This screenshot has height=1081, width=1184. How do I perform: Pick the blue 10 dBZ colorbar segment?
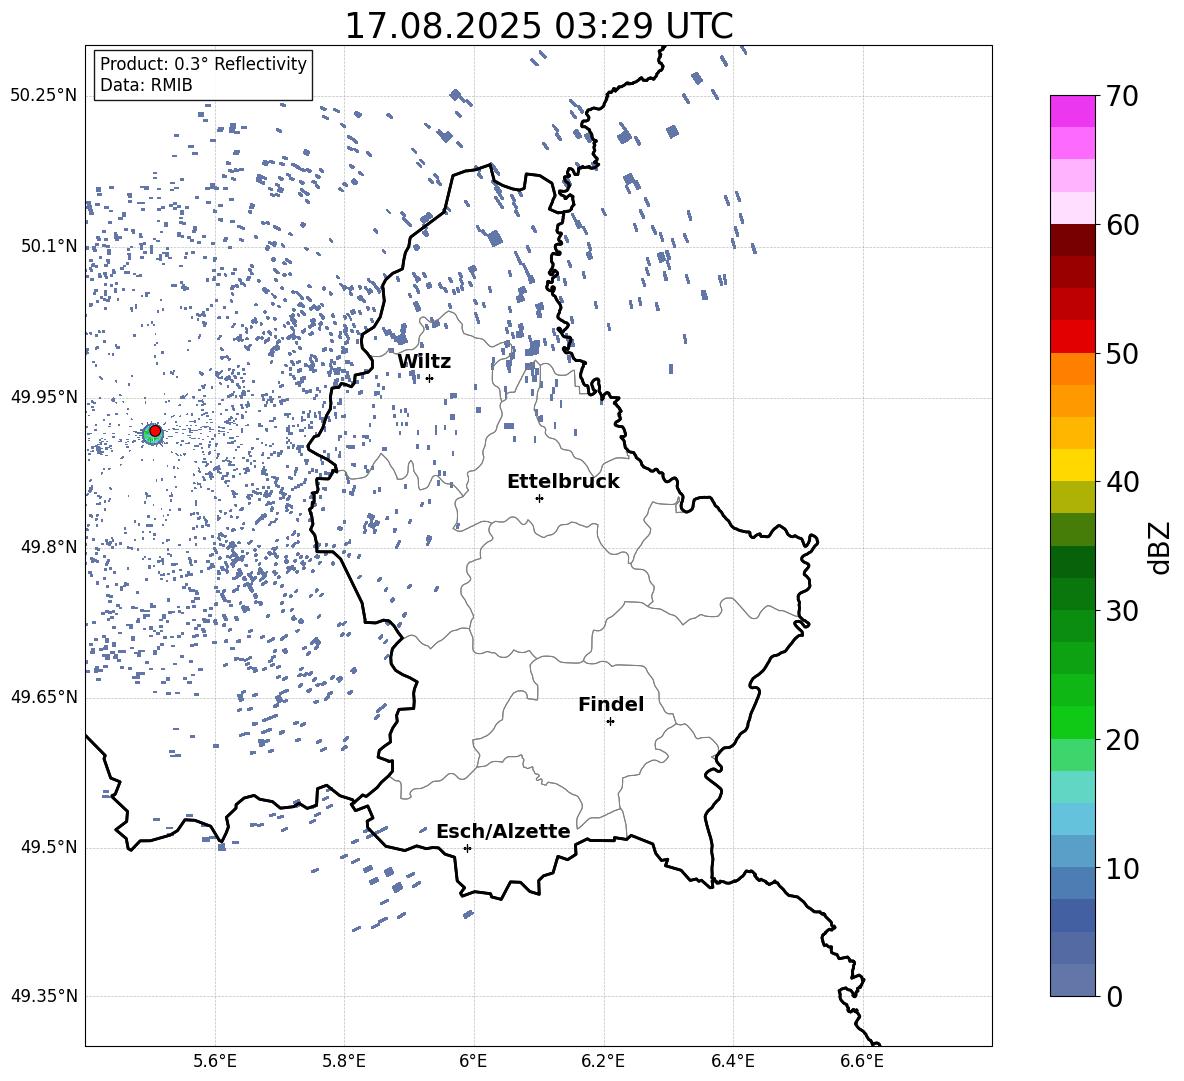(1073, 852)
